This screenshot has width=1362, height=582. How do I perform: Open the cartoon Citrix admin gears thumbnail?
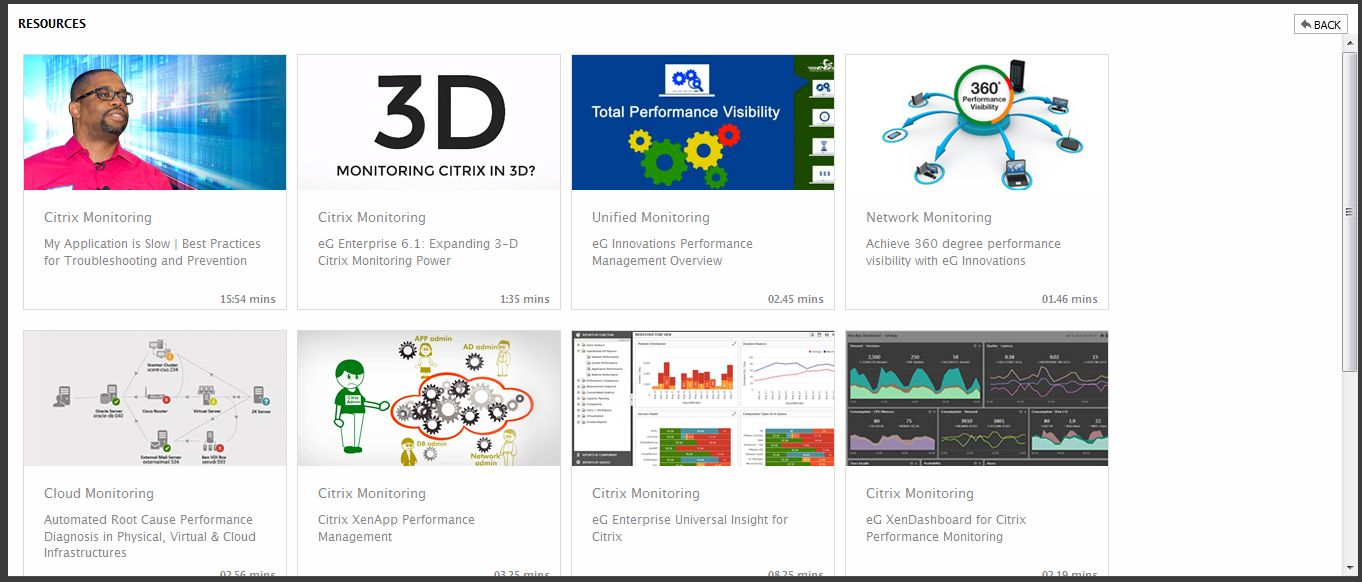pos(429,398)
